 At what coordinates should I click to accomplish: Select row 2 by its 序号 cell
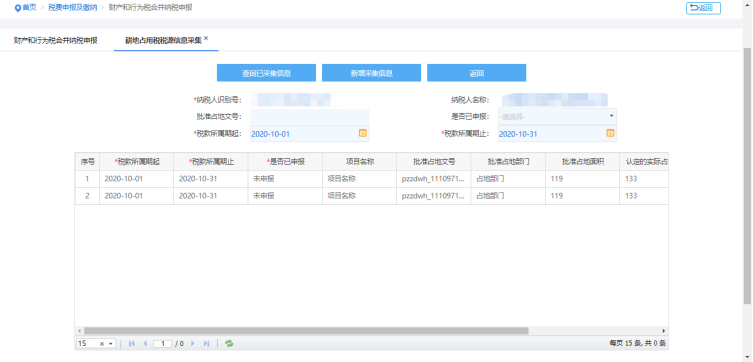[87, 196]
